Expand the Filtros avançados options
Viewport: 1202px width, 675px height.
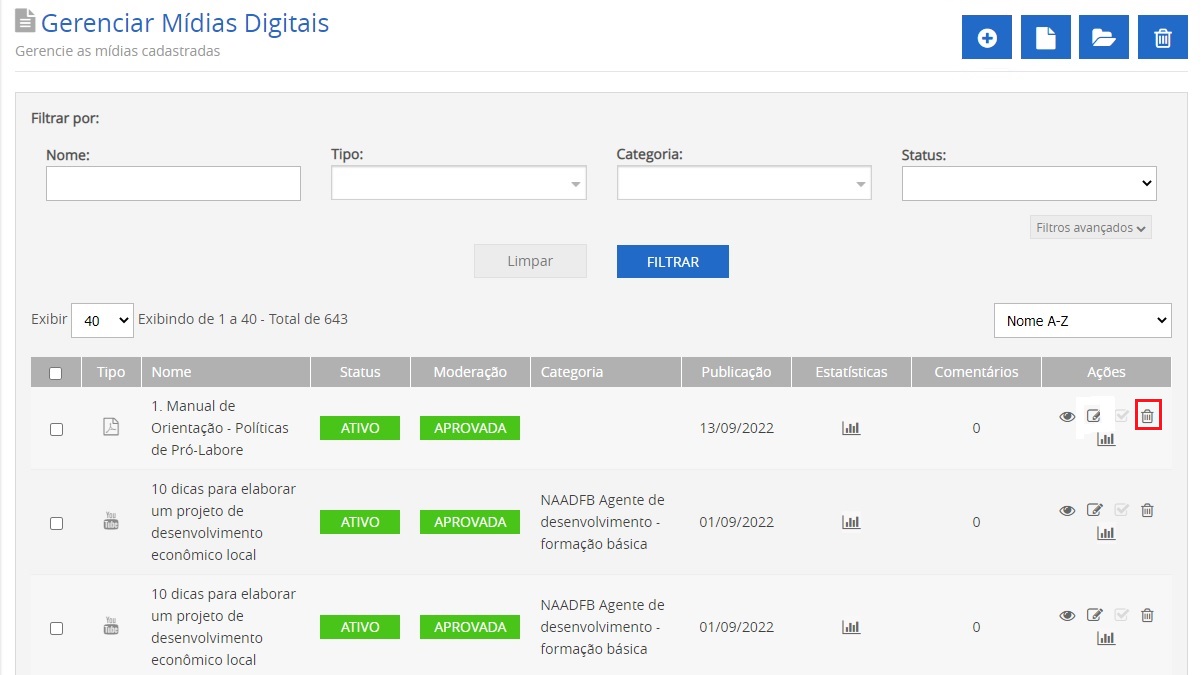pos(1090,228)
